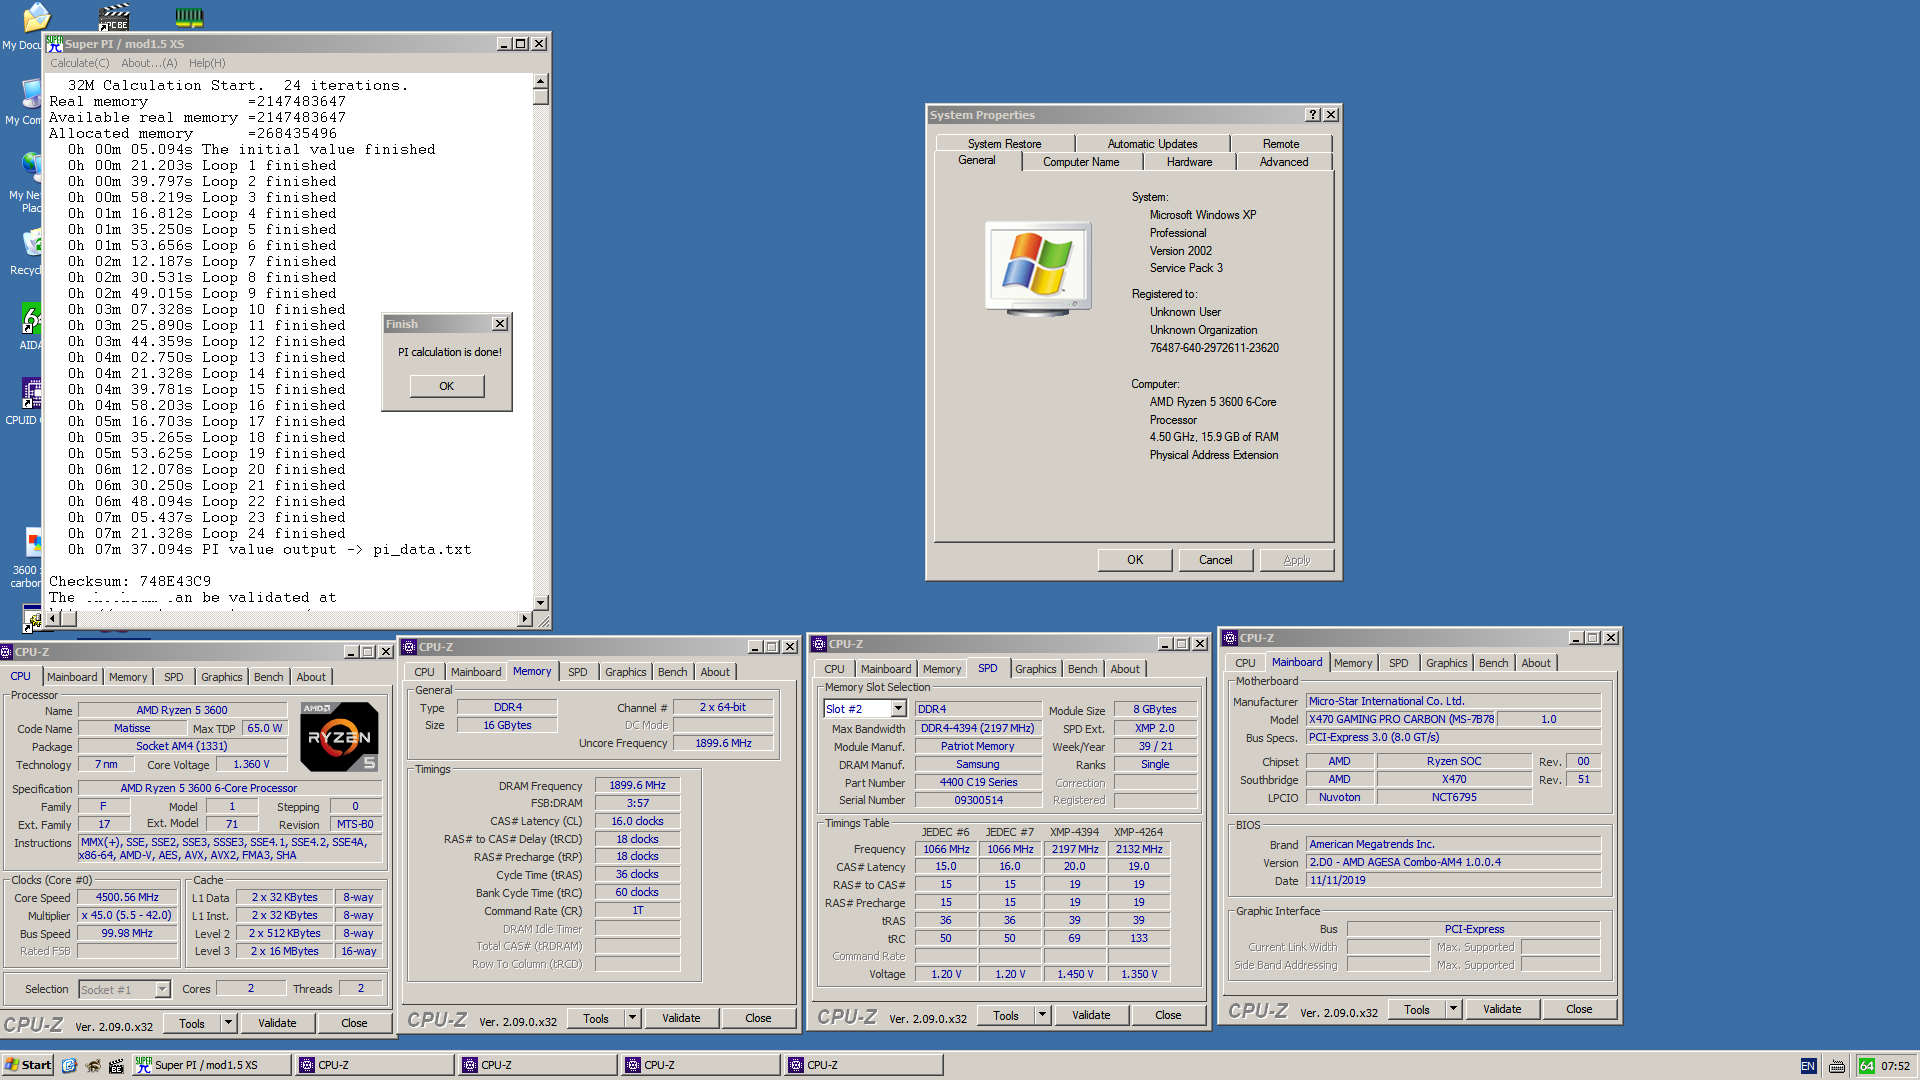Viewport: 1920px width, 1080px height.
Task: Click the CPU-Z icon in the CPU tab window title bar
Action: (7, 652)
